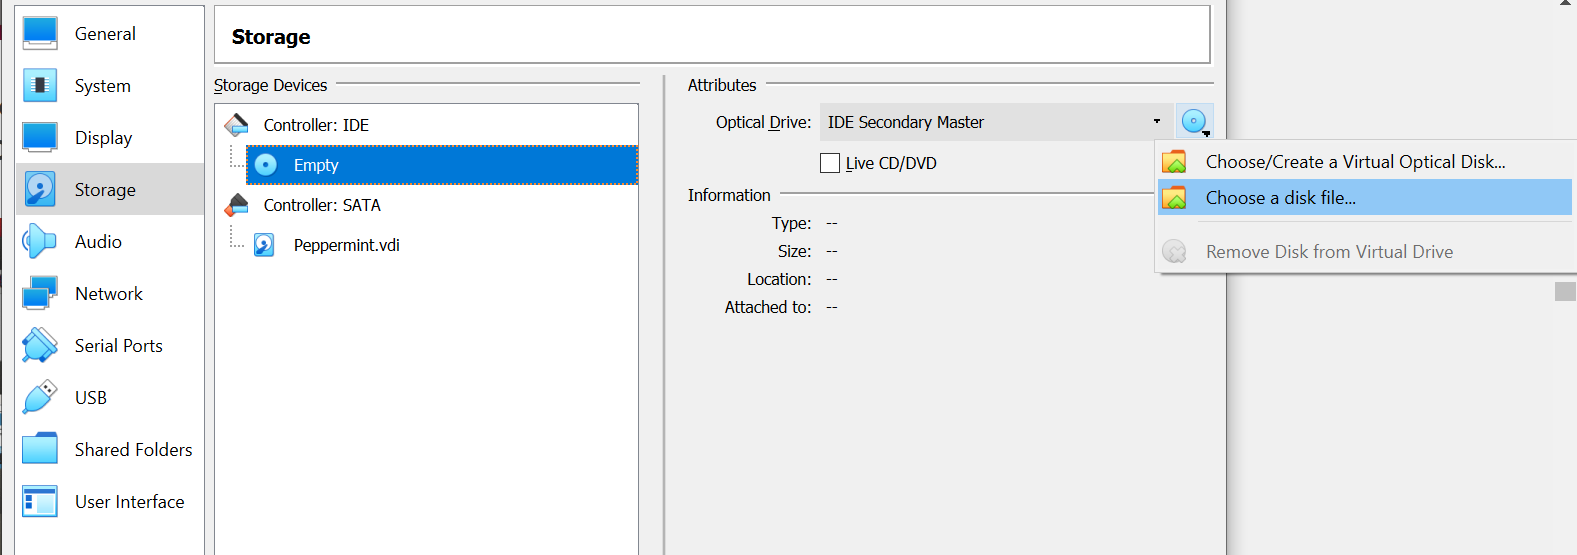Open the Network settings icon

coord(40,294)
